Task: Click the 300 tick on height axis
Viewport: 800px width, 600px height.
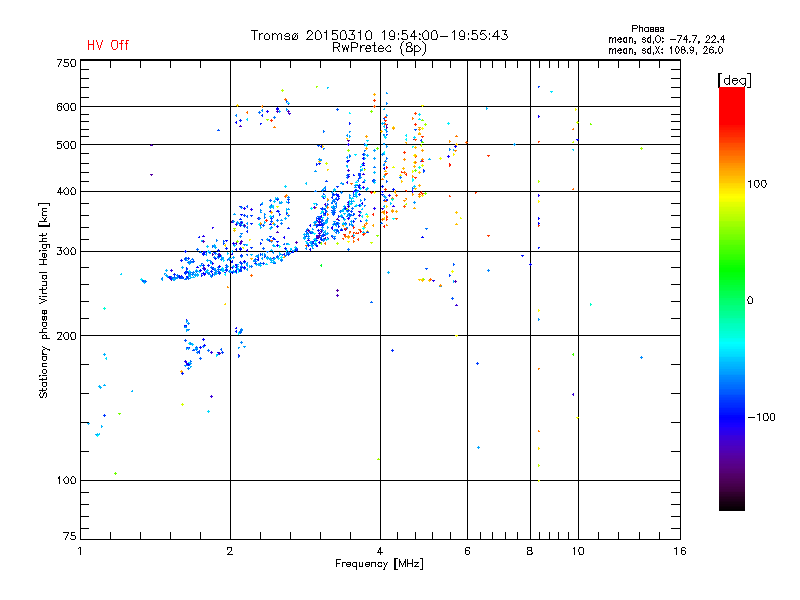Action: (x=67, y=251)
